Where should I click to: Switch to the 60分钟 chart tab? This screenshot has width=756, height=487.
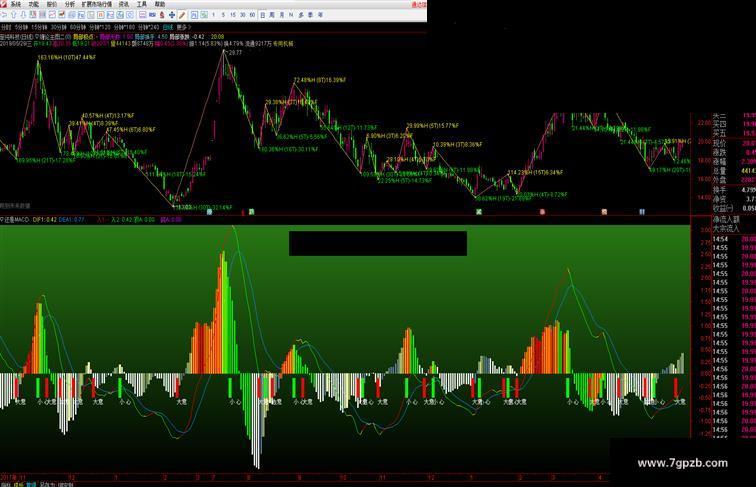click(x=78, y=27)
